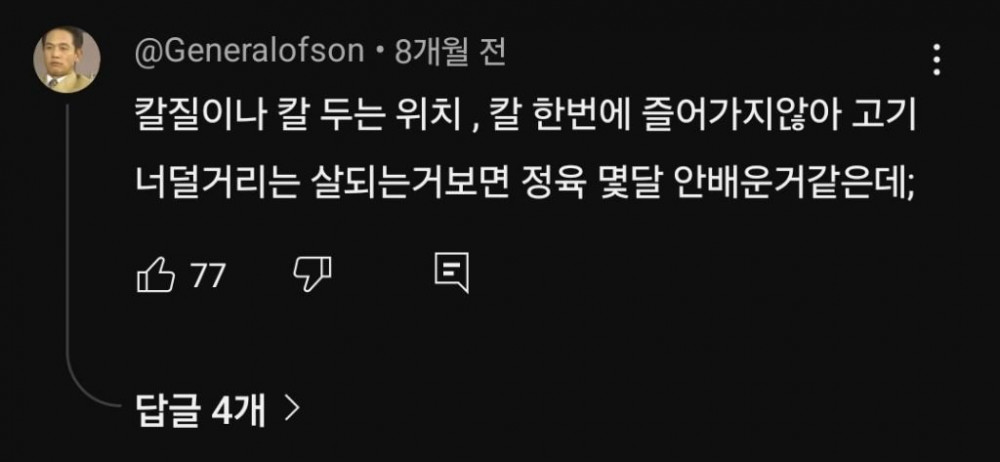1000x462 pixels.
Task: Dislike the comment with the thumbs-down icon
Action: [x=312, y=276]
